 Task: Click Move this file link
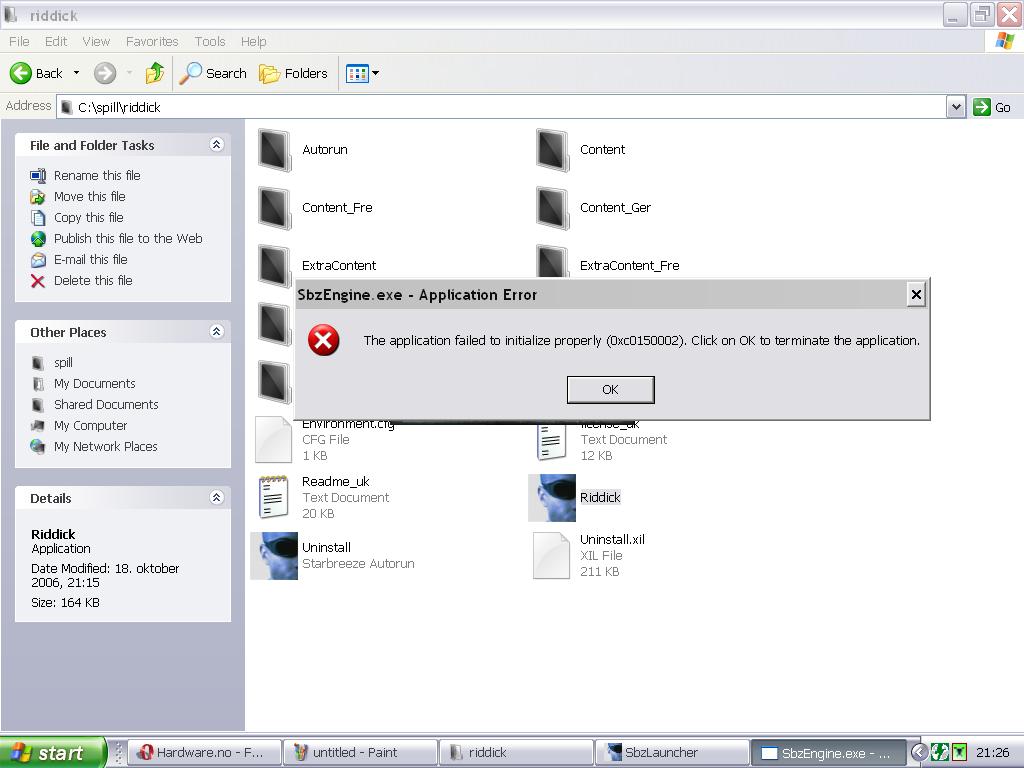point(89,196)
